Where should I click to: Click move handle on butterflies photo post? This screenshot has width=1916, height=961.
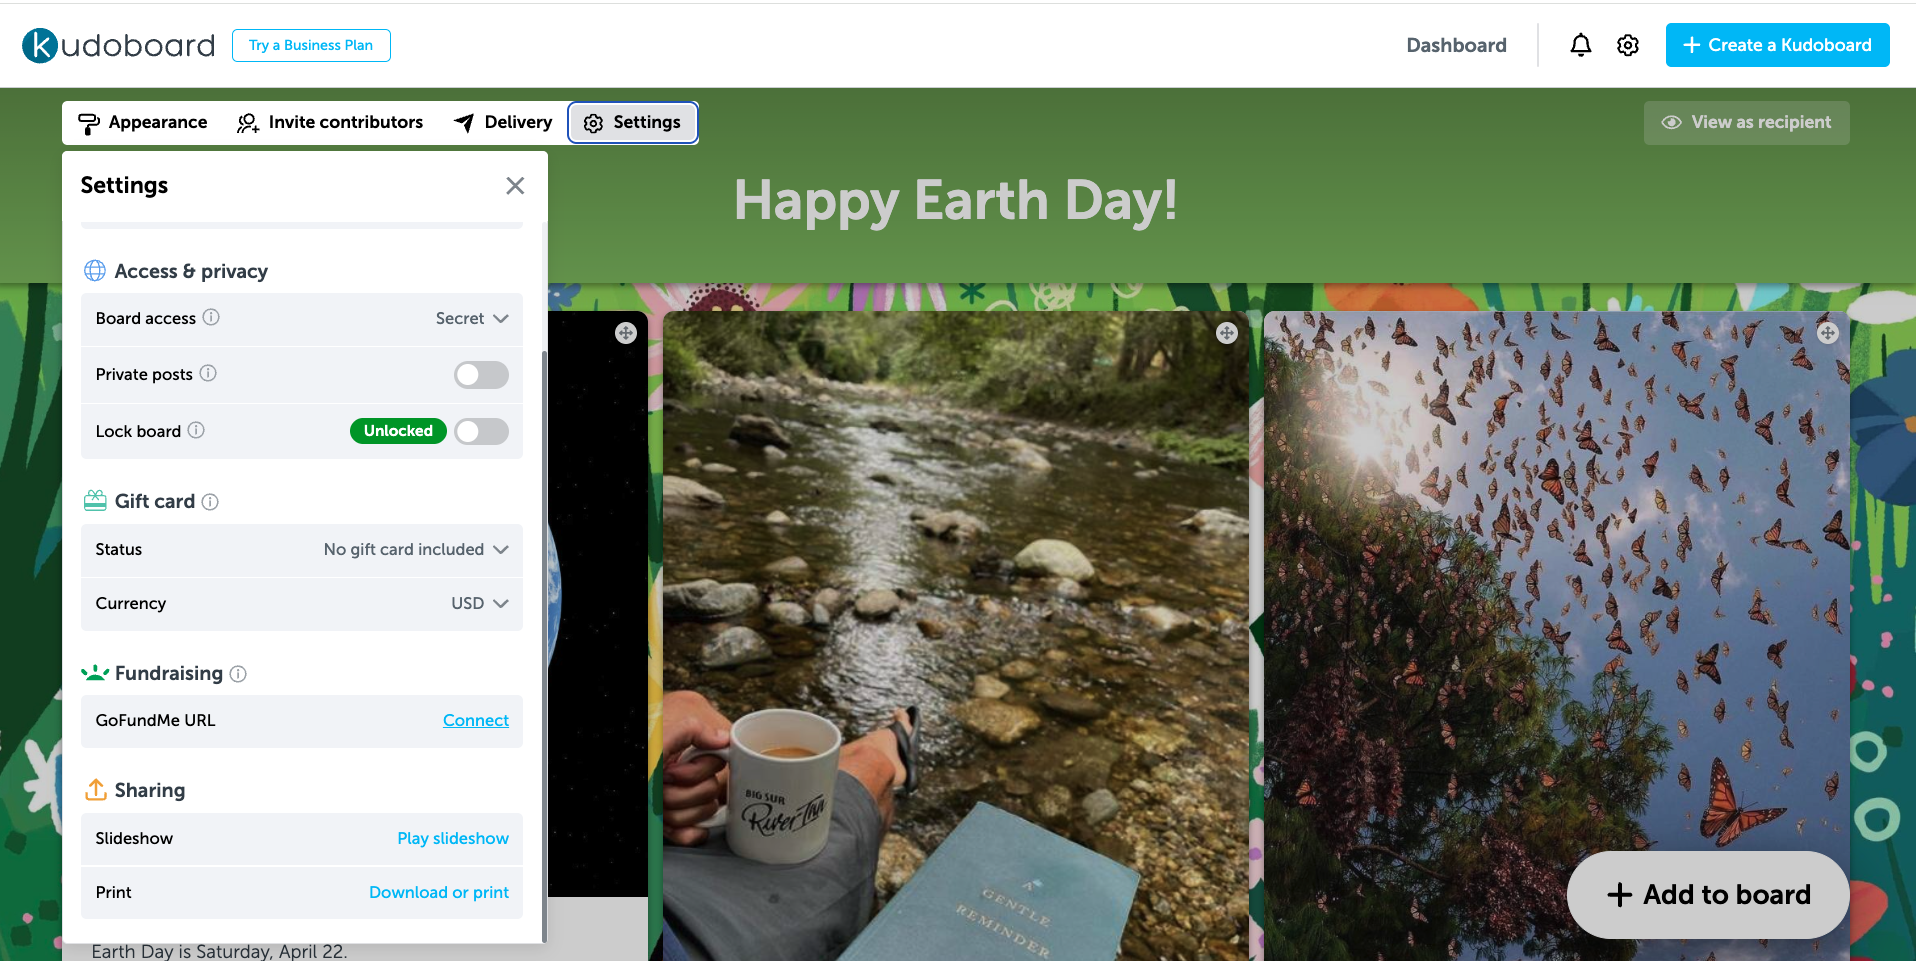click(1827, 333)
